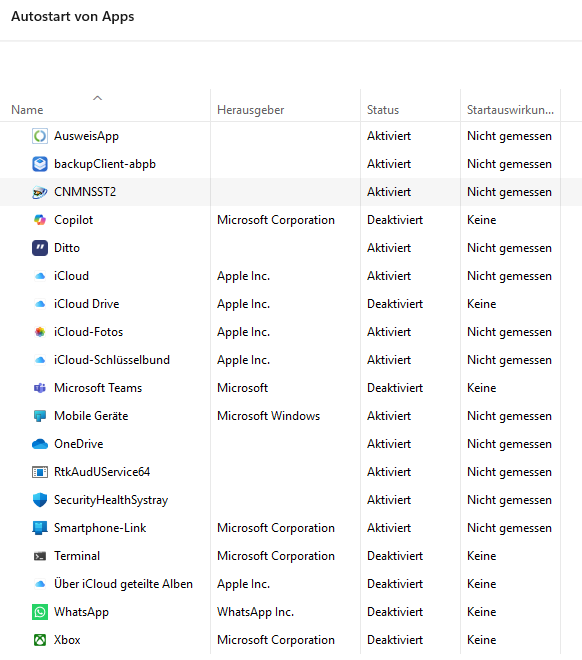The width and height of the screenshot is (582, 660).
Task: Click the Mobile Geräte icon
Action: pos(40,416)
